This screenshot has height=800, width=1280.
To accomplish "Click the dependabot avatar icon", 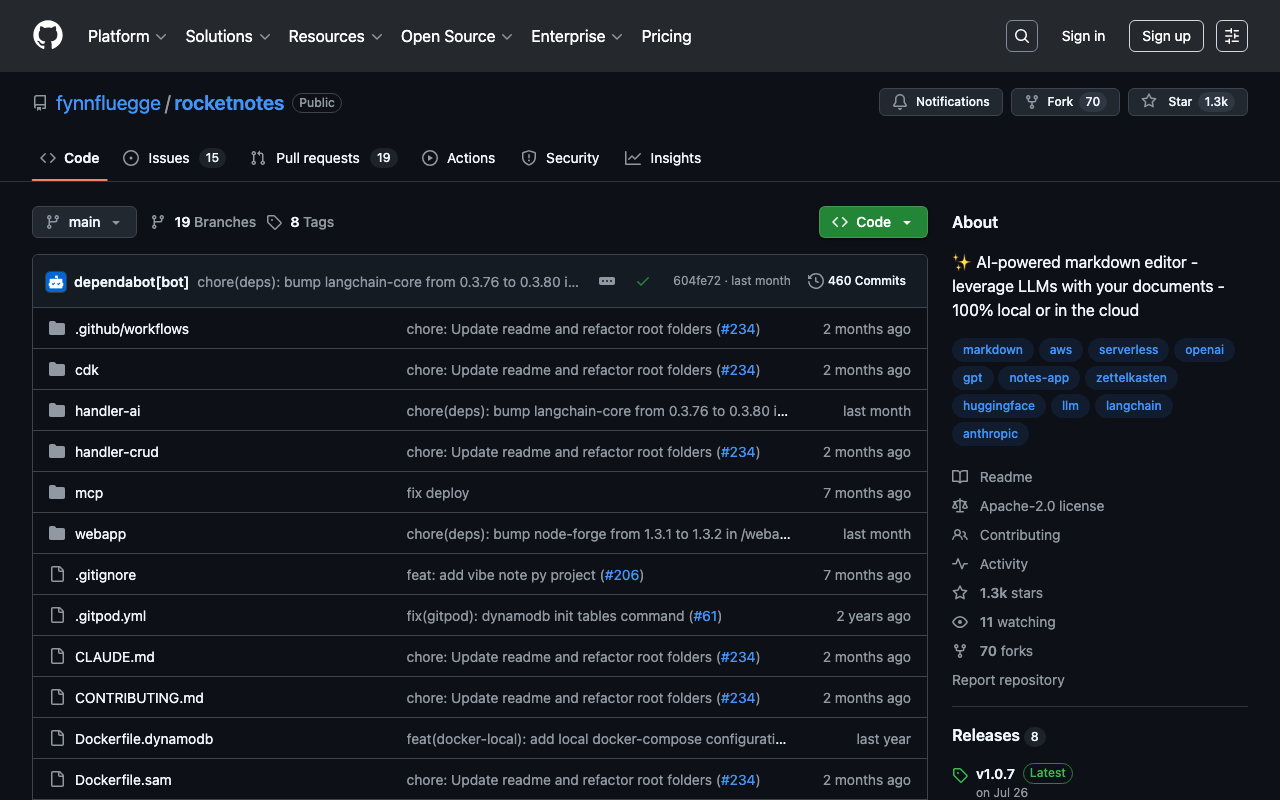I will tap(56, 282).
